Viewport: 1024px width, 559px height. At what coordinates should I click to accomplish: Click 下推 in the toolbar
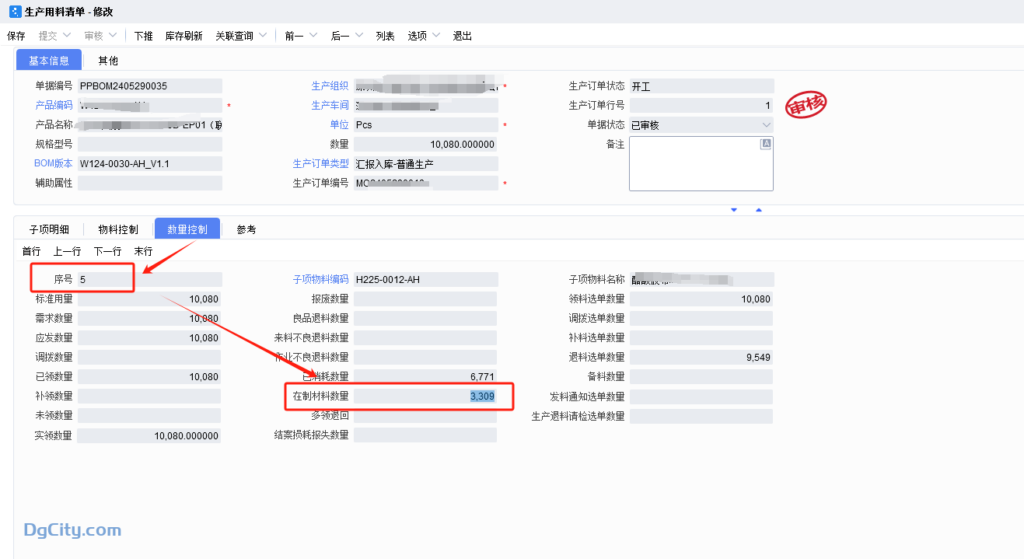tap(143, 36)
